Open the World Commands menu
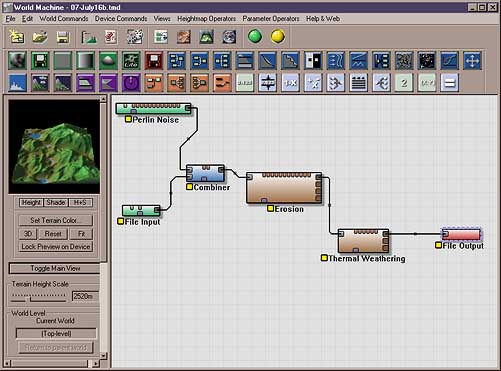 64,19
